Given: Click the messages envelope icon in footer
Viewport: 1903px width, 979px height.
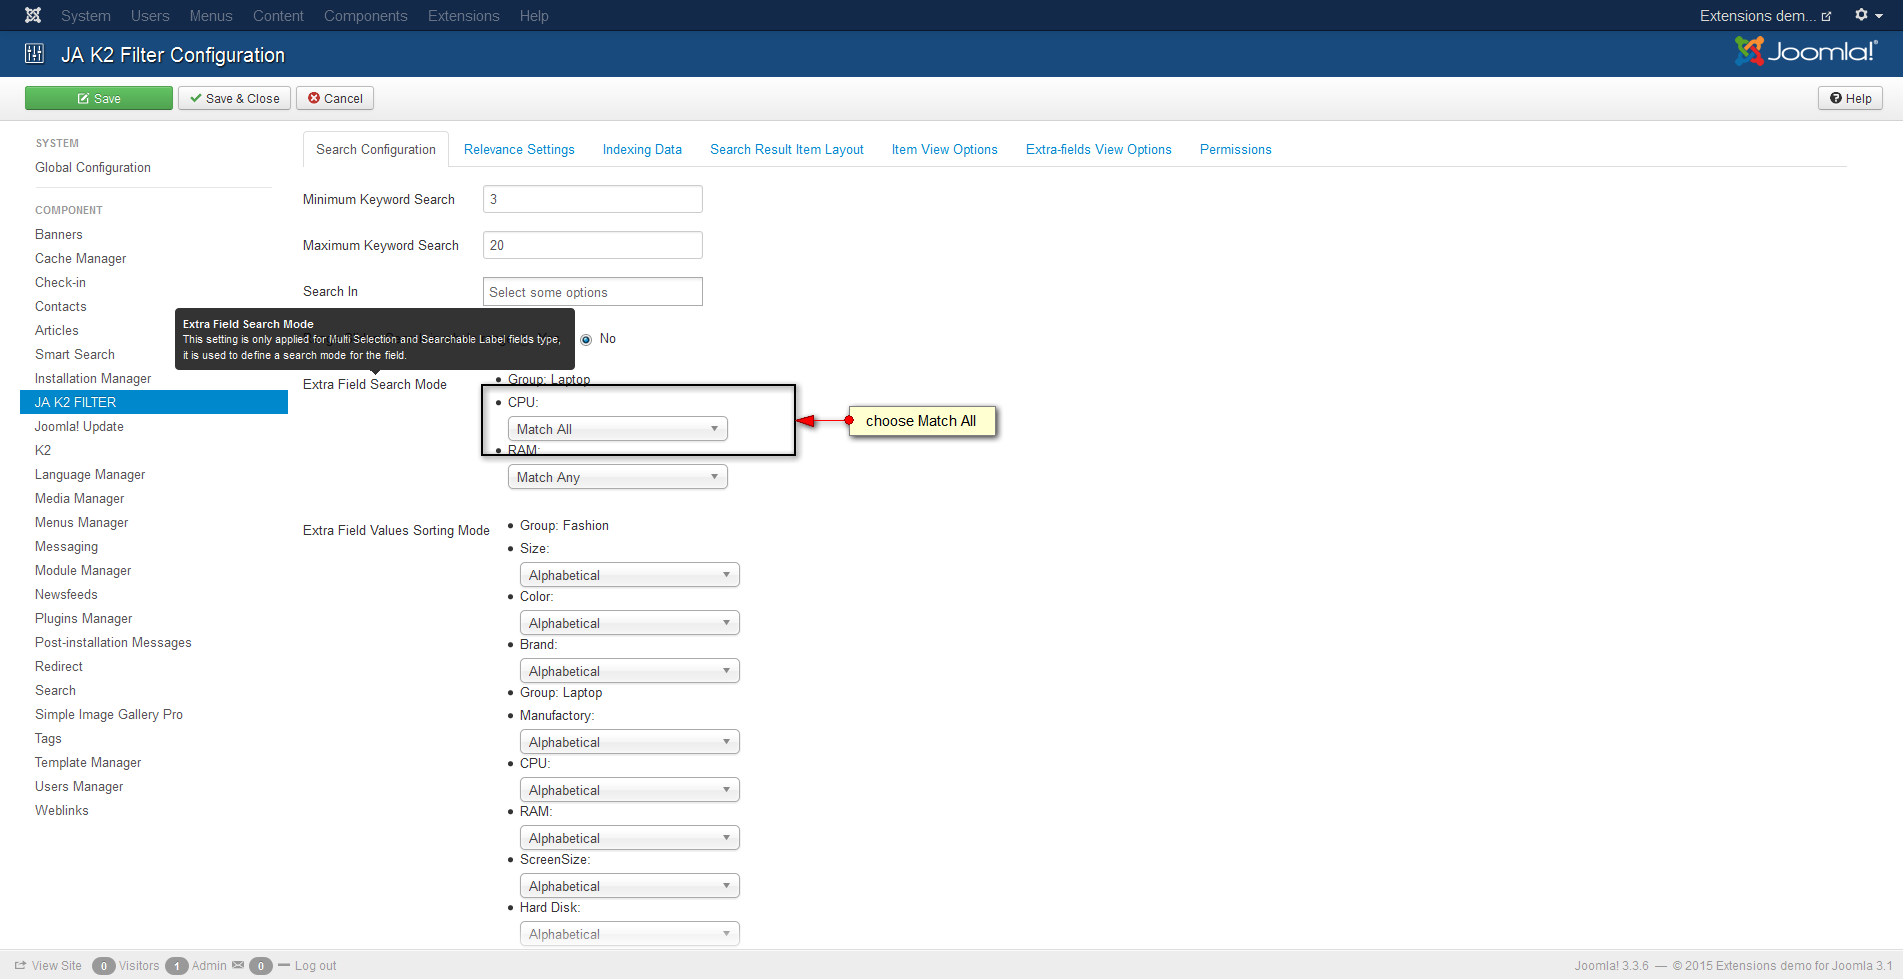Looking at the screenshot, I should coord(238,965).
